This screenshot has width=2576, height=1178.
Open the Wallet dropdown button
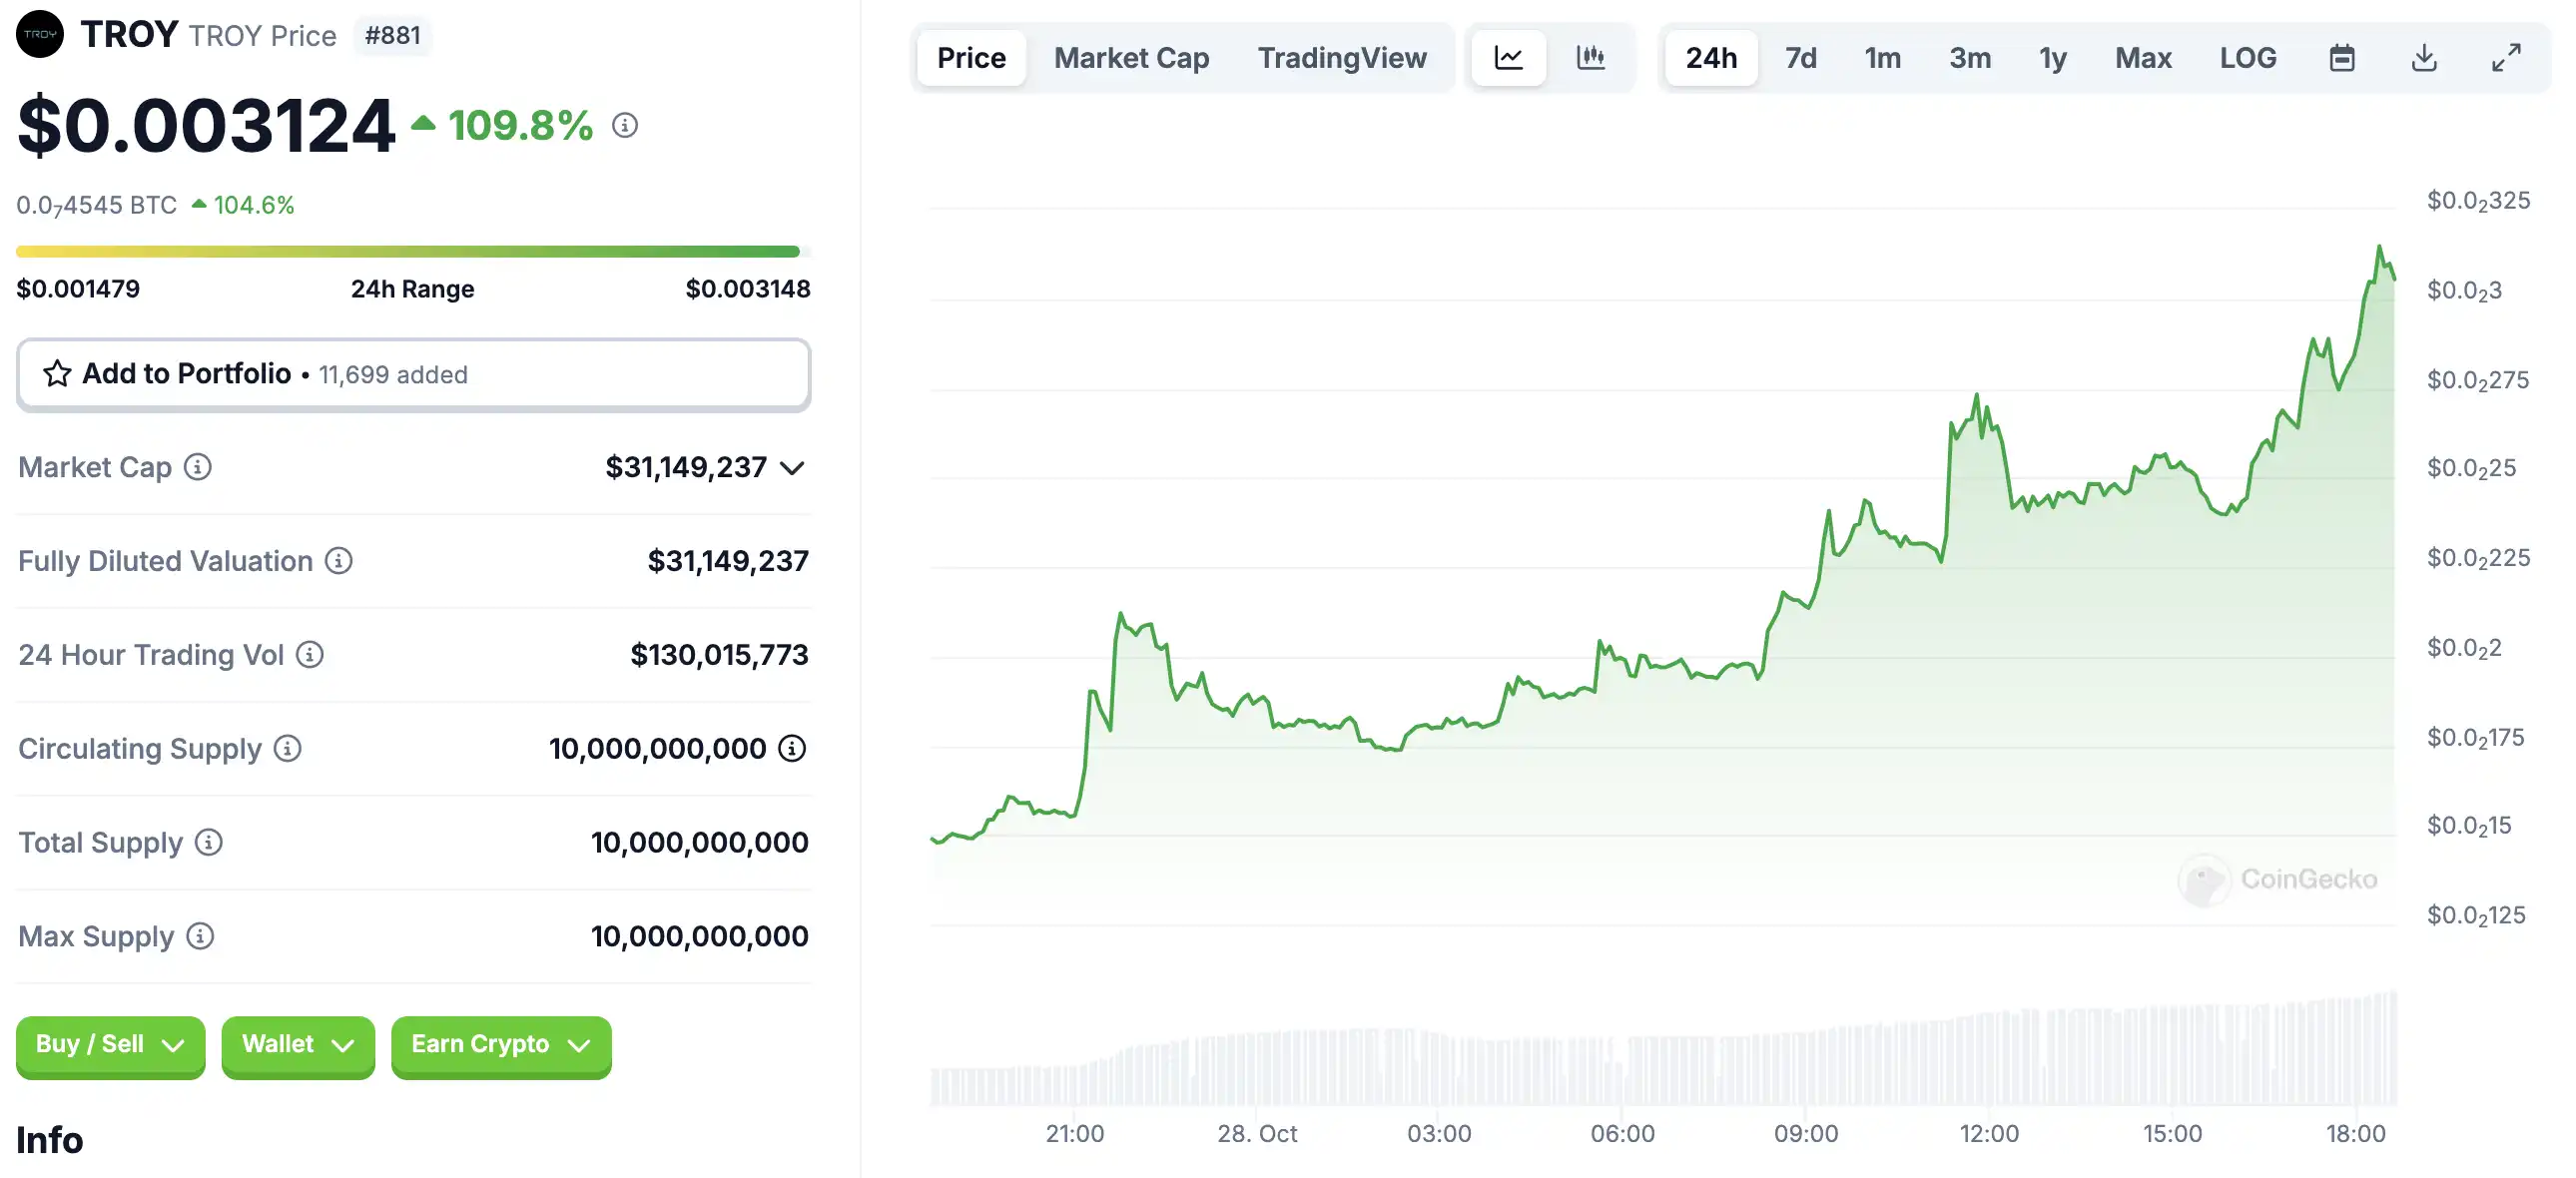pos(298,1045)
